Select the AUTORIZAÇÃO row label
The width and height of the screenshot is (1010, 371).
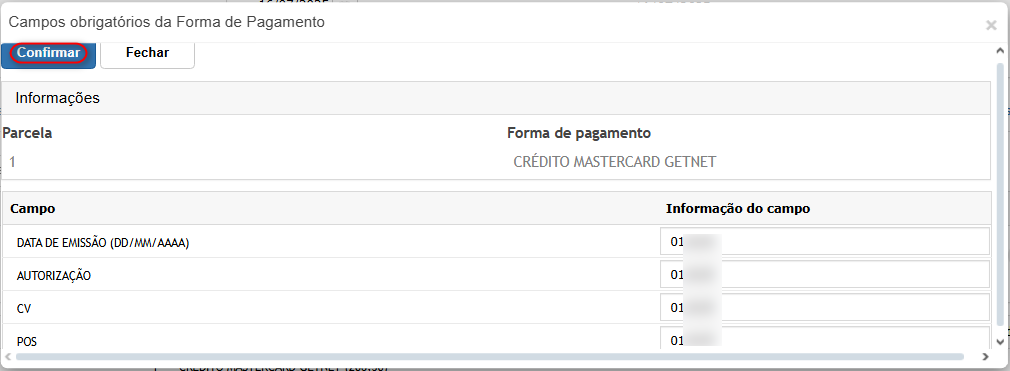click(x=54, y=276)
